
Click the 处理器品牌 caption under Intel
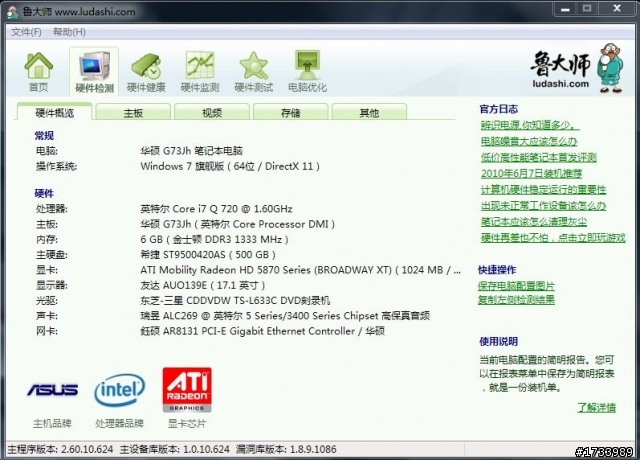(x=119, y=423)
